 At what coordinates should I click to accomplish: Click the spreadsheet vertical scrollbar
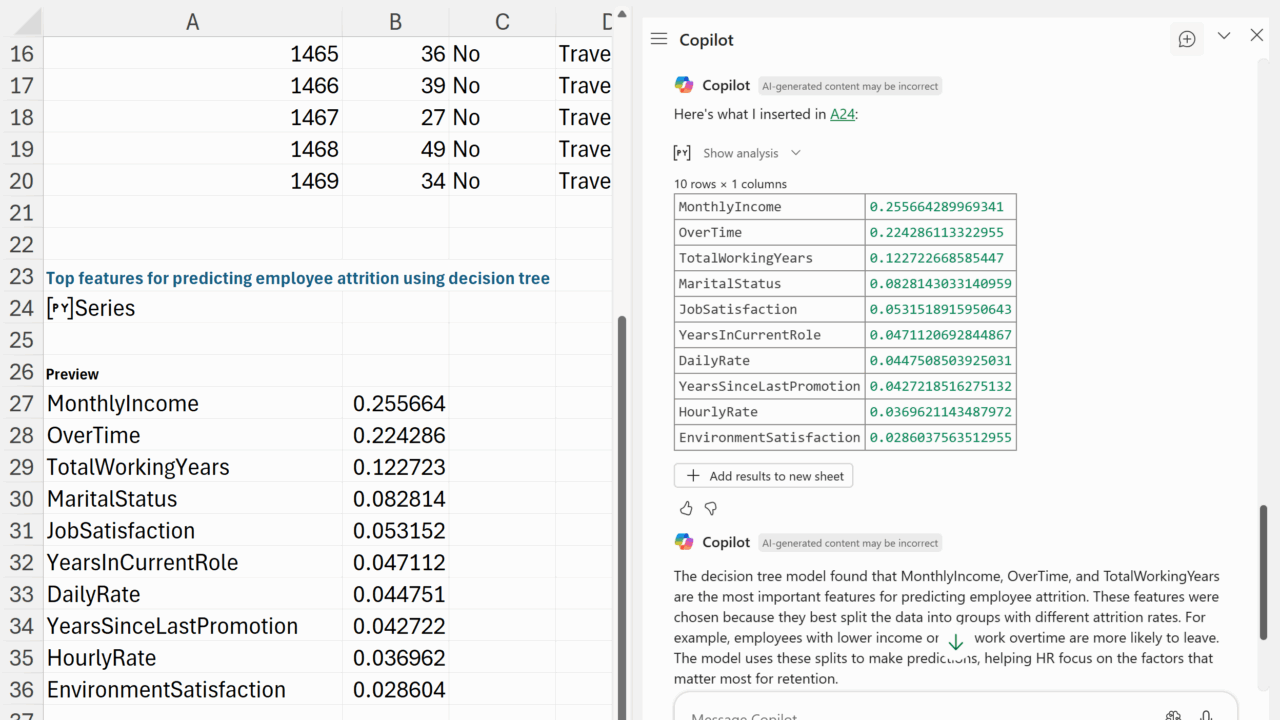(x=623, y=500)
